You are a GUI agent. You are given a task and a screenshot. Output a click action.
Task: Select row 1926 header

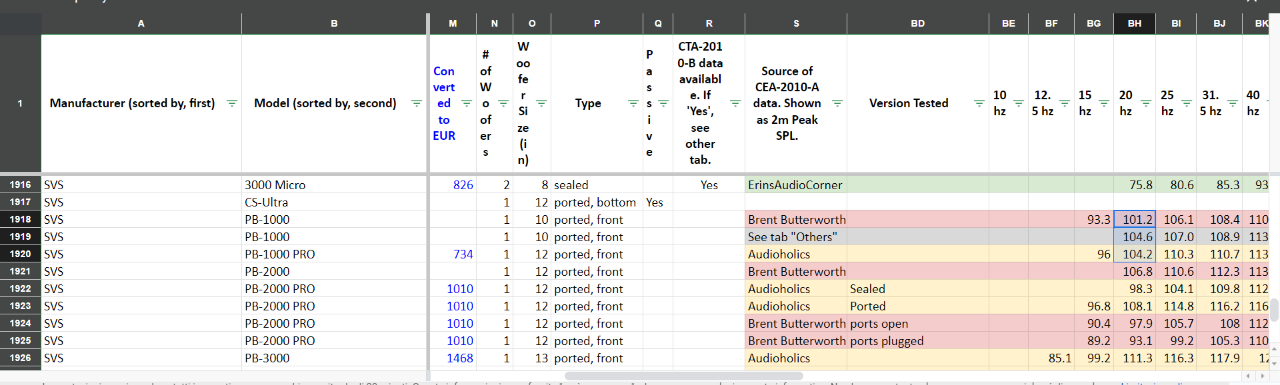click(x=20, y=358)
